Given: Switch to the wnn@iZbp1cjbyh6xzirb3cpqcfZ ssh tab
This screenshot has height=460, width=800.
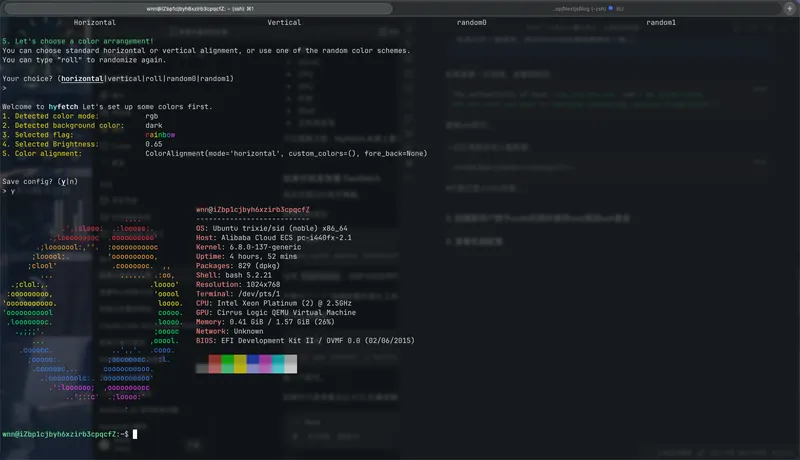Looking at the screenshot, I should click(x=198, y=9).
